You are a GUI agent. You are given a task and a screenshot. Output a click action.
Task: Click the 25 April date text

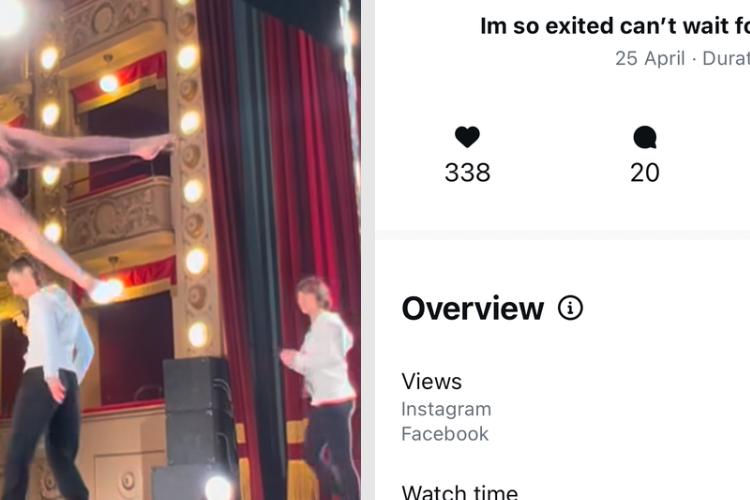pyautogui.click(x=650, y=58)
